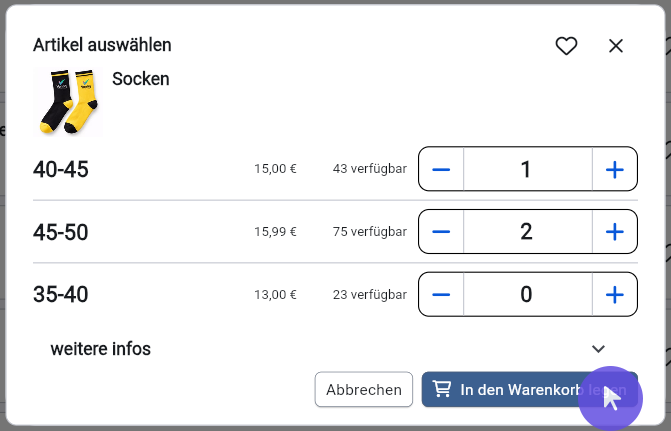Image resolution: width=671 pixels, height=431 pixels.
Task: Decrease quantity for size 35-40
Action: tap(441, 294)
